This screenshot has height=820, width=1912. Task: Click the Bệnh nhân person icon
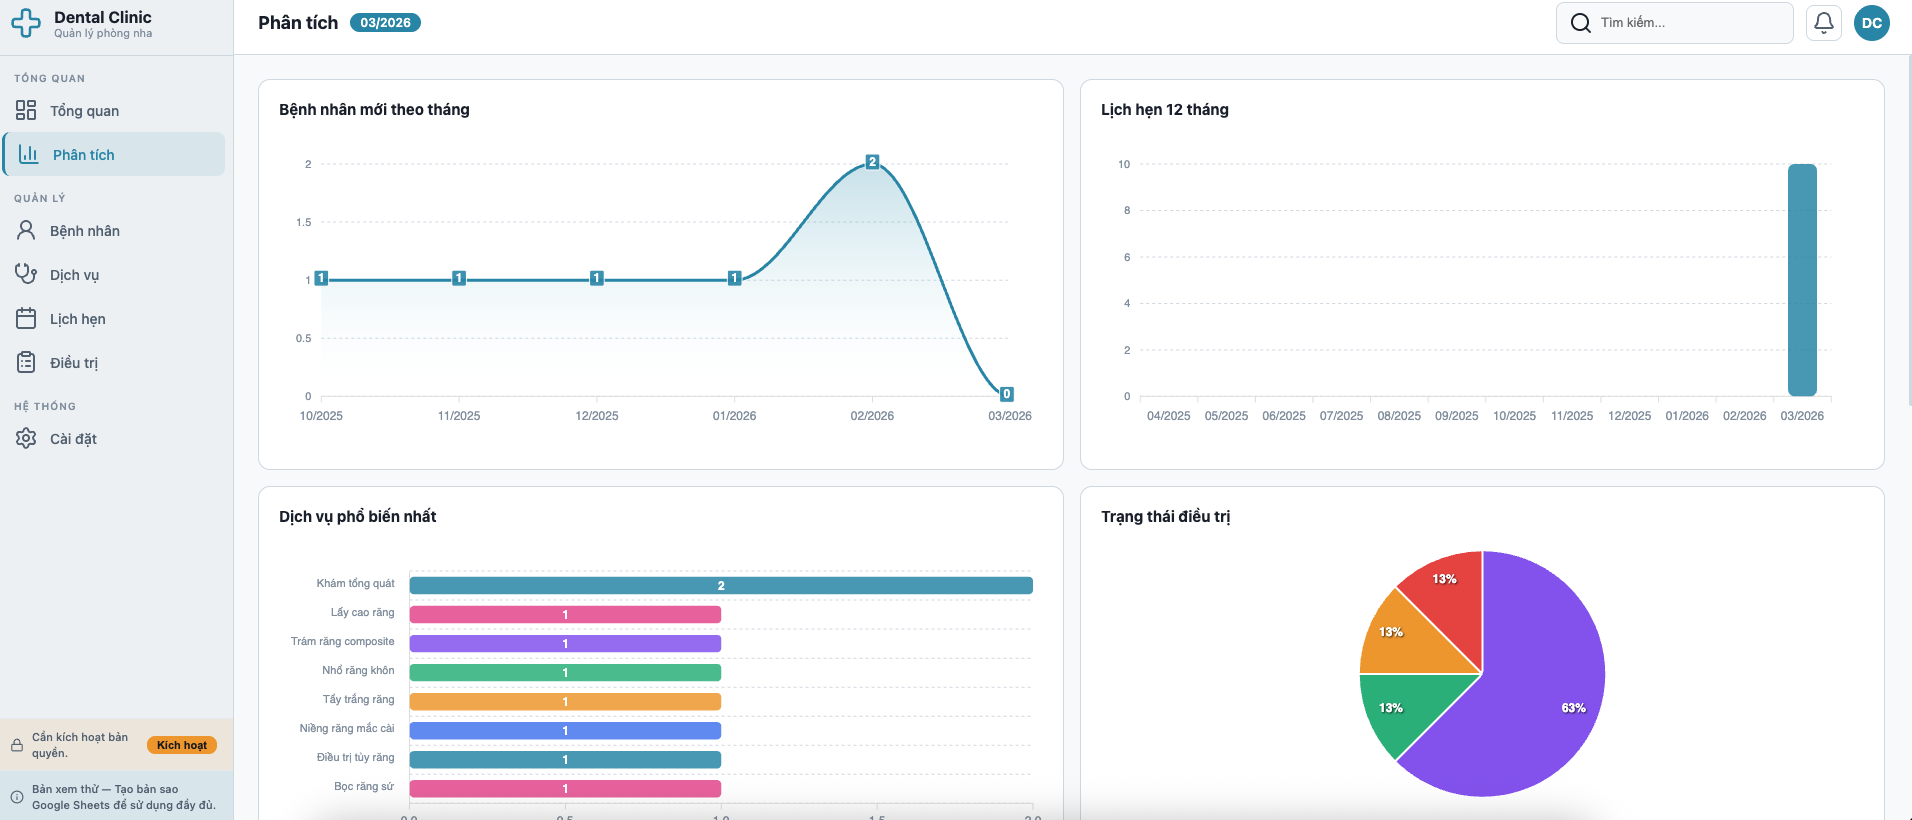point(26,231)
